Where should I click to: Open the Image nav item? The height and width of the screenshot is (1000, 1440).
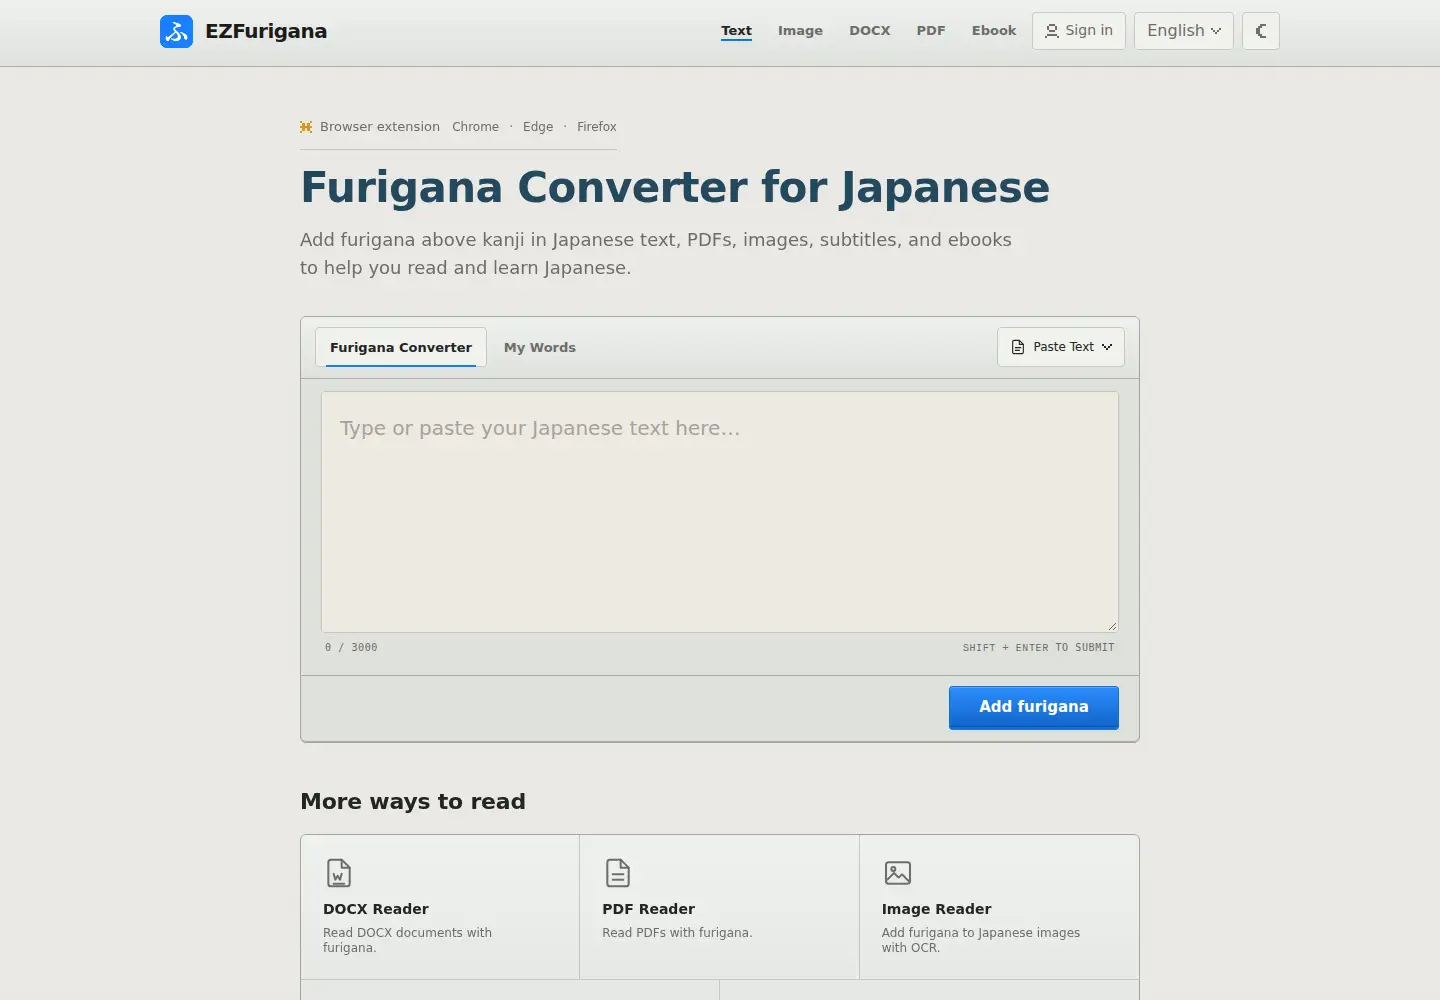(x=800, y=31)
